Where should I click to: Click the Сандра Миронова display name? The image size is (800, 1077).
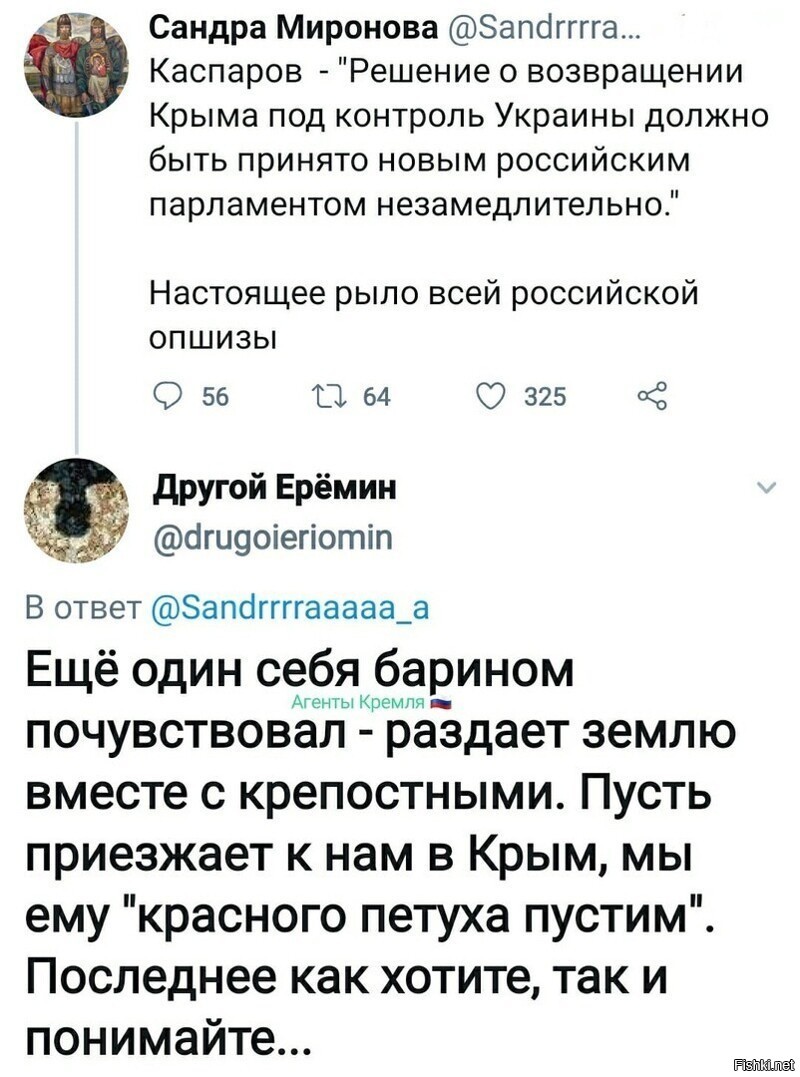click(x=295, y=29)
